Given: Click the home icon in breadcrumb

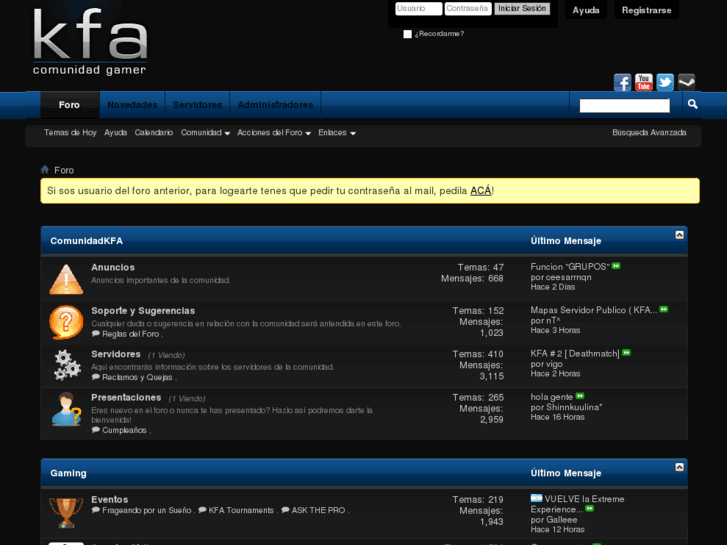Looking at the screenshot, I should 45,170.
